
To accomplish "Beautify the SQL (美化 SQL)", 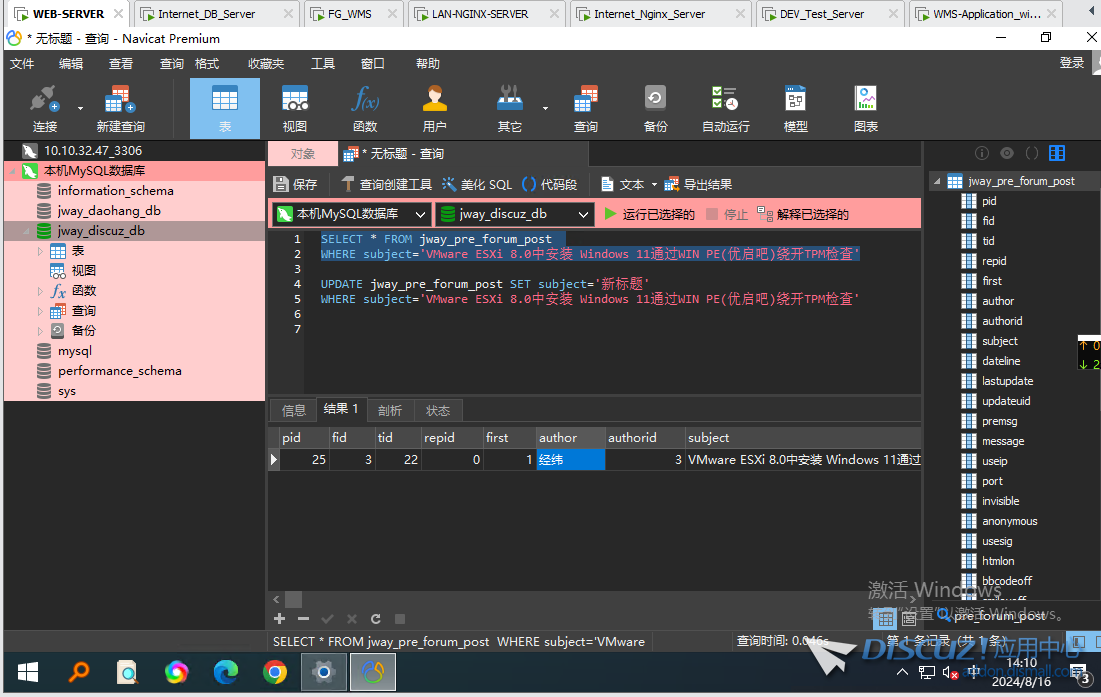I will (x=477, y=184).
